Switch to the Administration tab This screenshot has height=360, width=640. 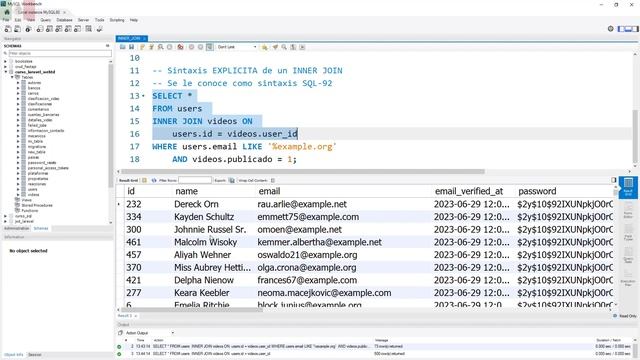pyautogui.click(x=16, y=229)
